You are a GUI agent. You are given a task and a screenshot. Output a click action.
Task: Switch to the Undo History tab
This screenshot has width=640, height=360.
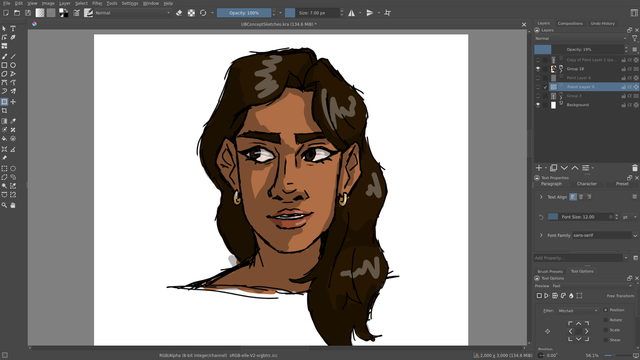pyautogui.click(x=603, y=23)
